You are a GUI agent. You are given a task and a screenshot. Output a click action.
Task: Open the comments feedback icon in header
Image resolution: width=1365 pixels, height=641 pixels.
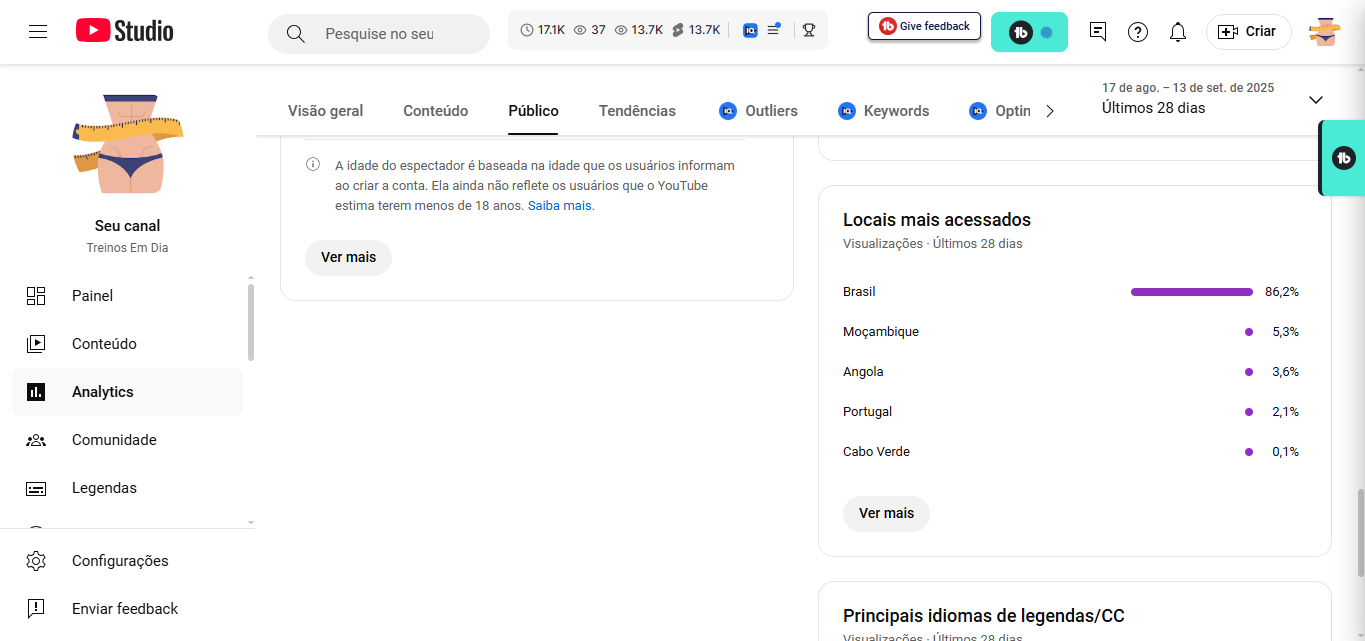point(1098,32)
